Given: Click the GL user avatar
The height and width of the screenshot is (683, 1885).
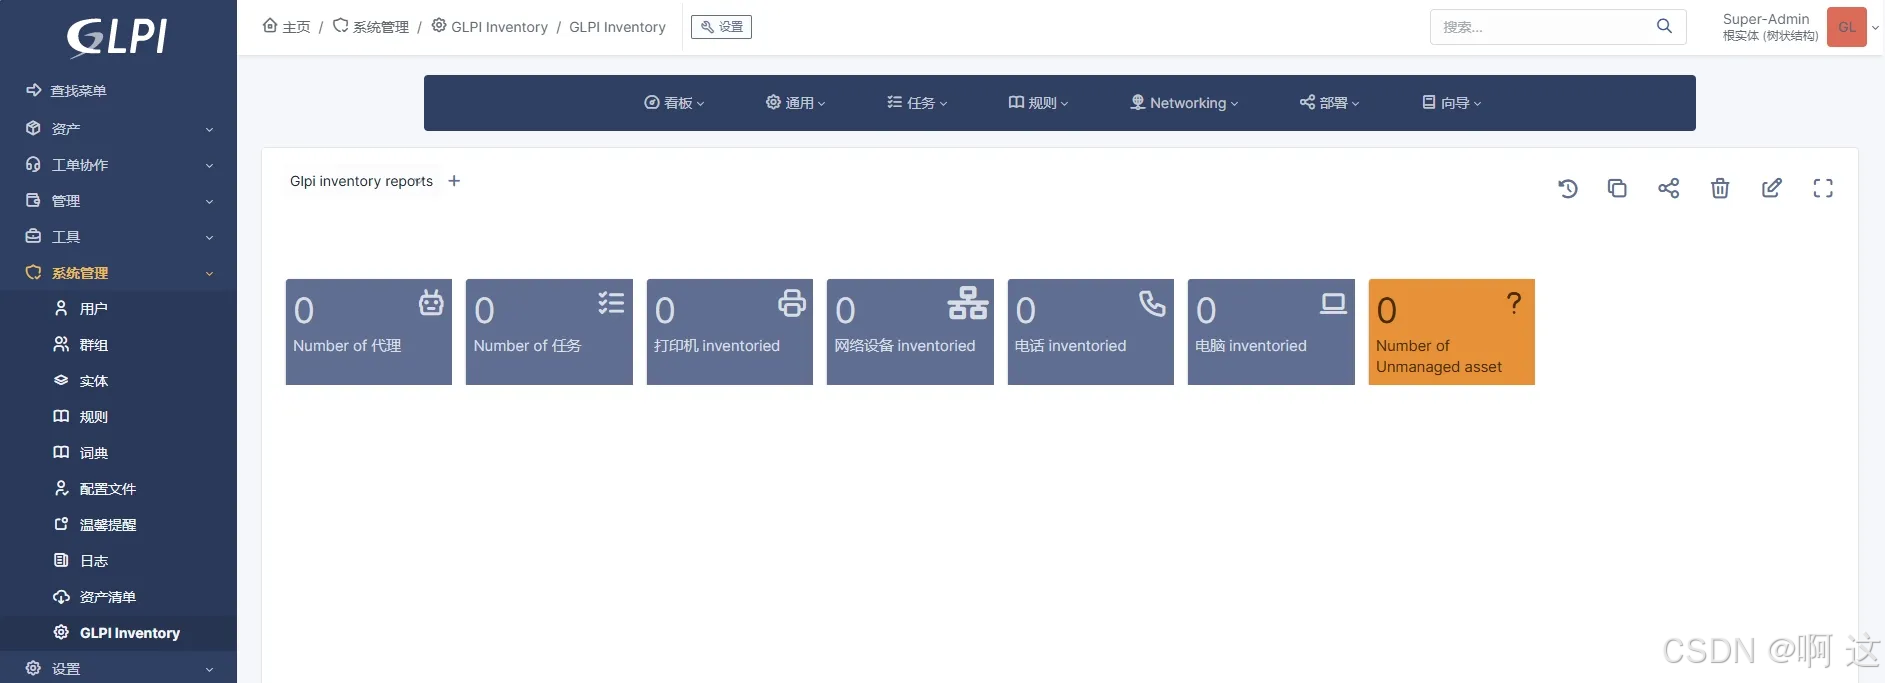Looking at the screenshot, I should tap(1847, 27).
